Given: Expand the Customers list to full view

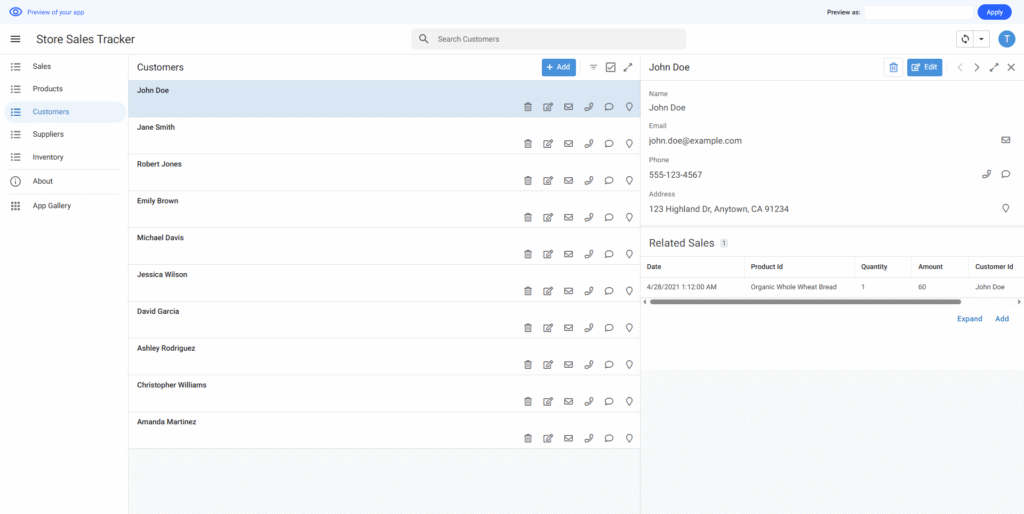Looking at the screenshot, I should coord(628,67).
